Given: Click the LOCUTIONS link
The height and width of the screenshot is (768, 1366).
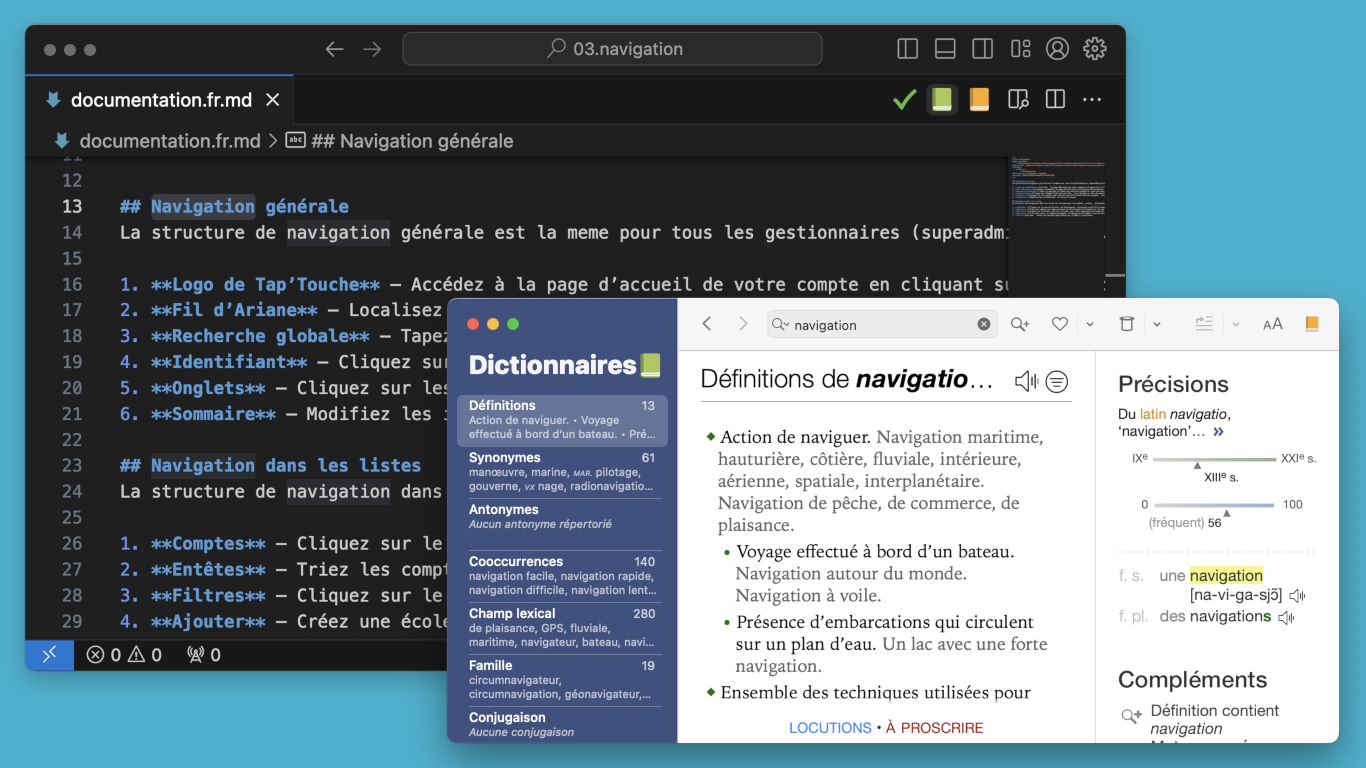Looking at the screenshot, I should (x=830, y=728).
